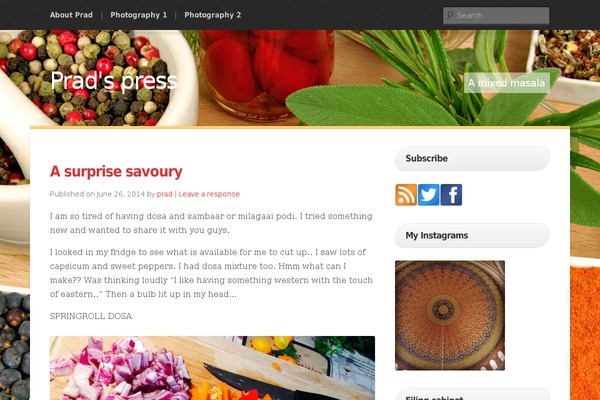Open A surprise savoury post title

pos(116,171)
